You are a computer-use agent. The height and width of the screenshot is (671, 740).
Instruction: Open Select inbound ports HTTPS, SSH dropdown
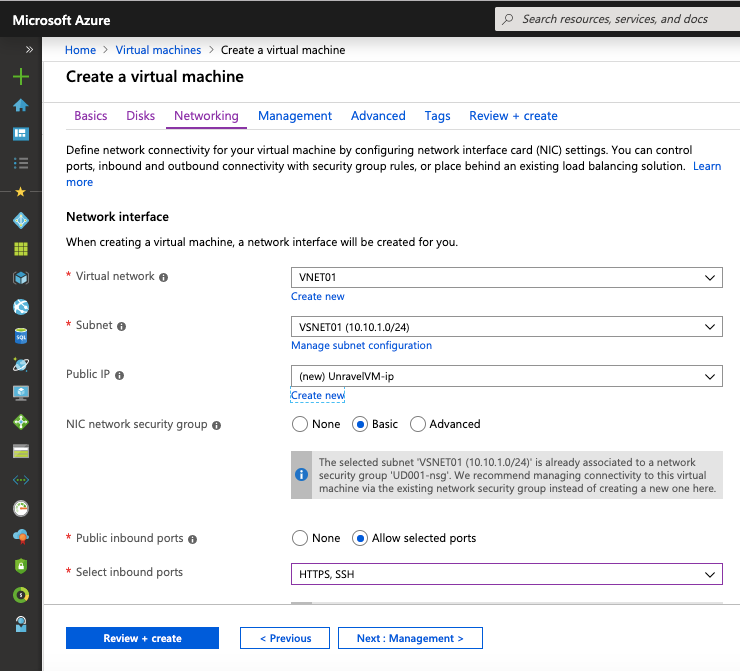click(x=506, y=574)
